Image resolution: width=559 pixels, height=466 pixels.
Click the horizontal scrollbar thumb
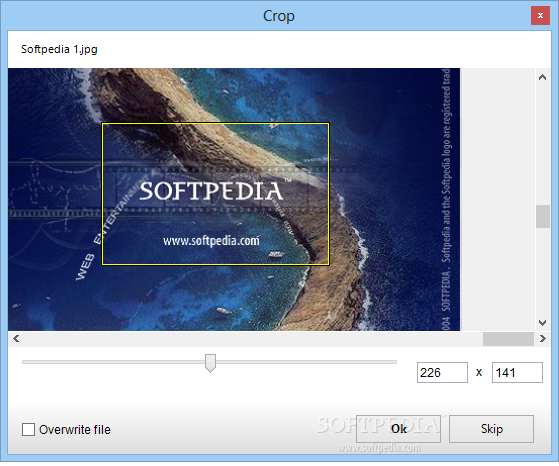click(x=508, y=339)
